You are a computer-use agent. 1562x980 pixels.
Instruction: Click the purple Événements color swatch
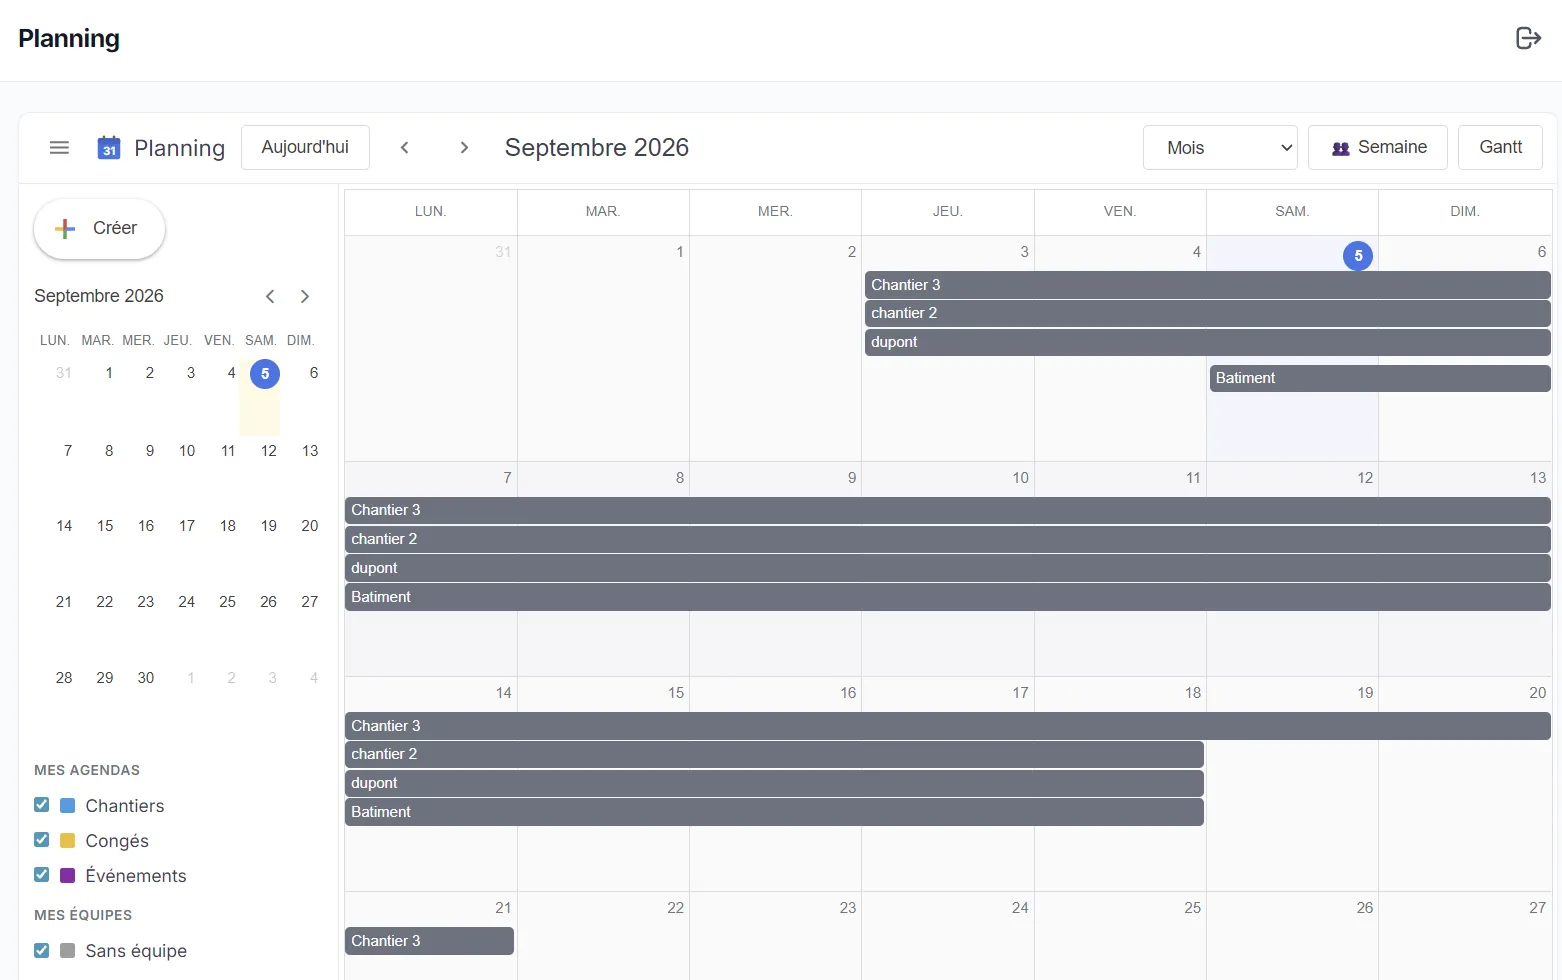(x=68, y=875)
